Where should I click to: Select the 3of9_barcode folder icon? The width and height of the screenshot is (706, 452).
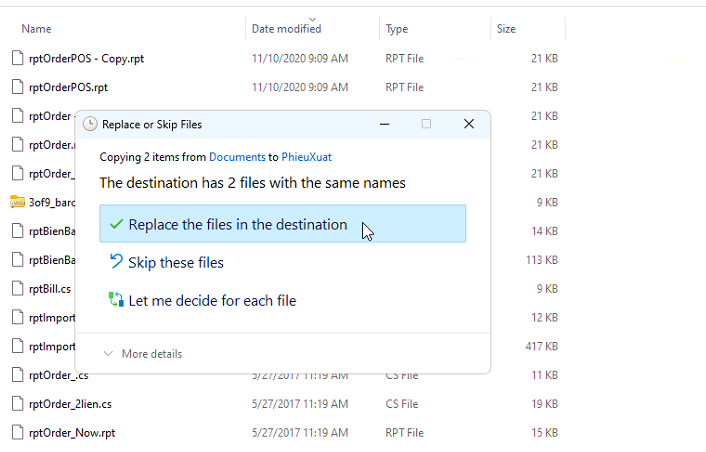coord(16,202)
